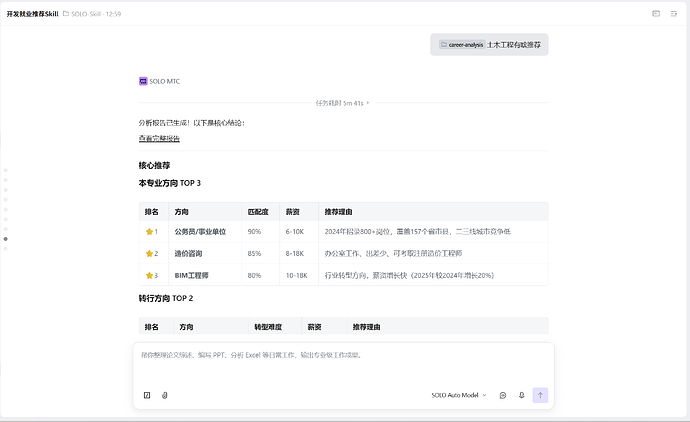Open the 查看完整报告 link
This screenshot has width=690, height=422.
click(159, 139)
